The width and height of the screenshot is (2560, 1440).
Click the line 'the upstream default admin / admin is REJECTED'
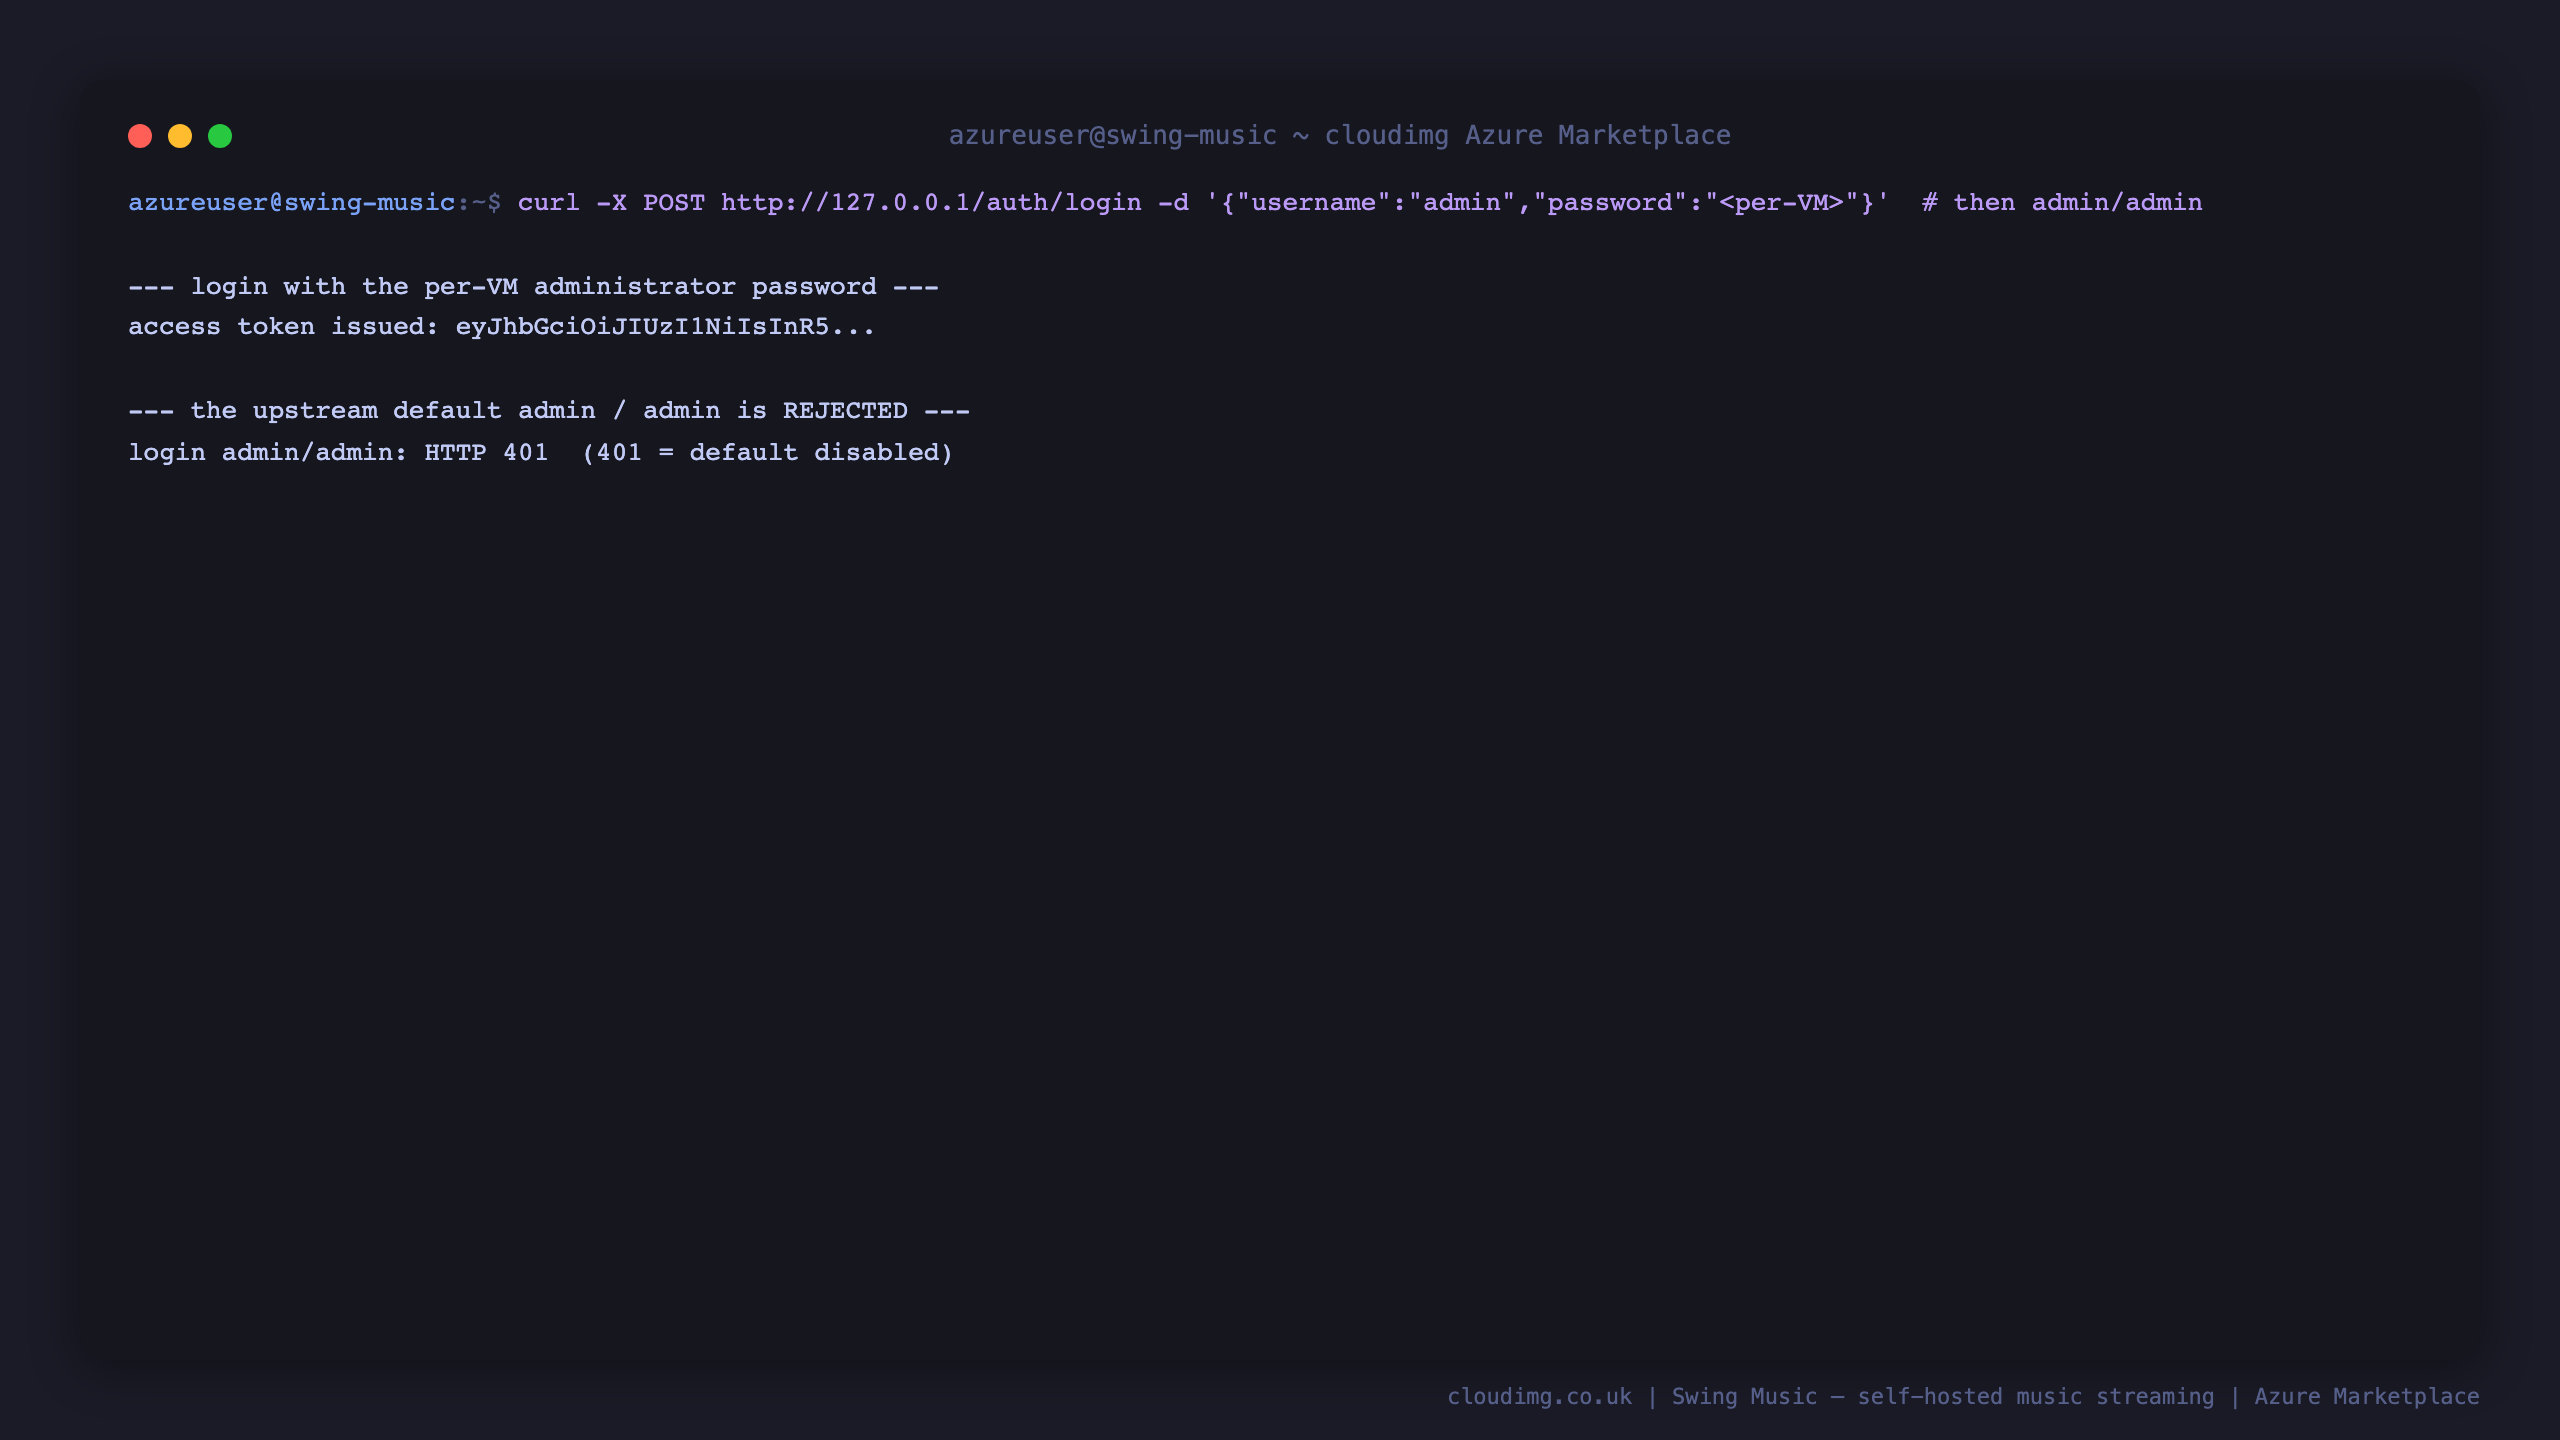click(x=549, y=411)
